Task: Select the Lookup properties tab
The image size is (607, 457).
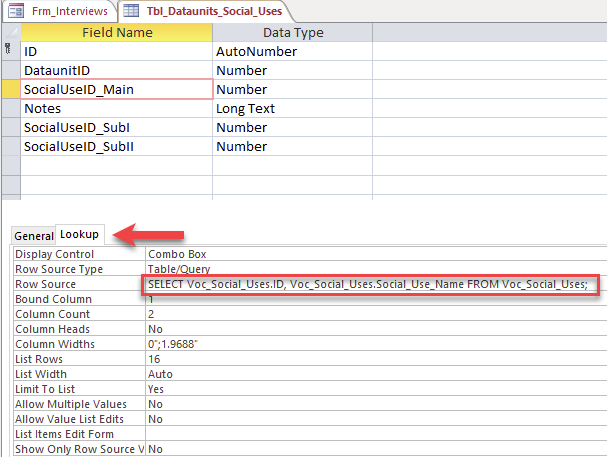Action: (80, 234)
